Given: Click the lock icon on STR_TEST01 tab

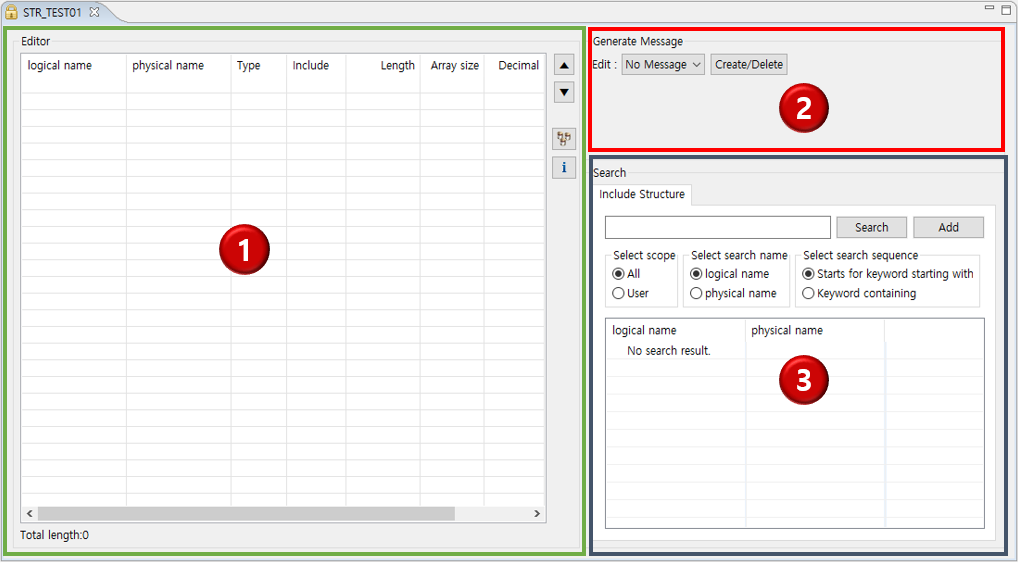Looking at the screenshot, I should 11,12.
